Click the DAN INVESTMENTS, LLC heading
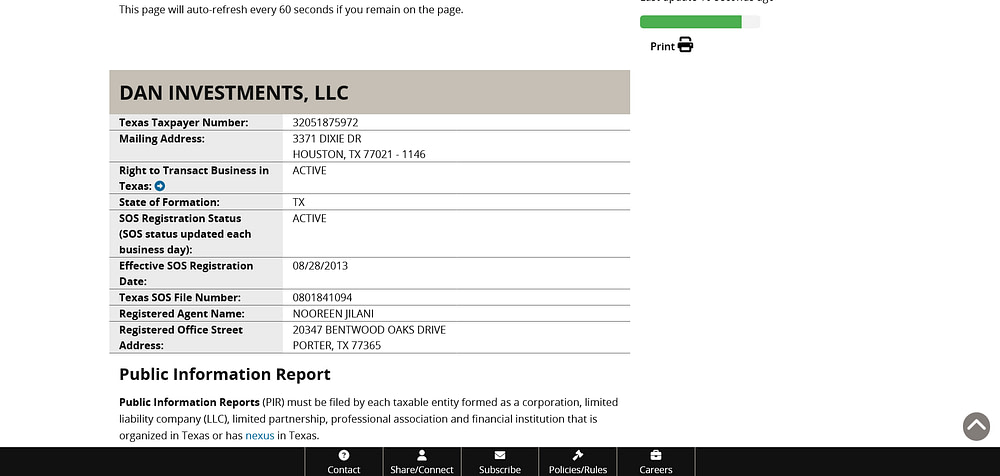Screen dimensions: 1000x476 click(233, 93)
